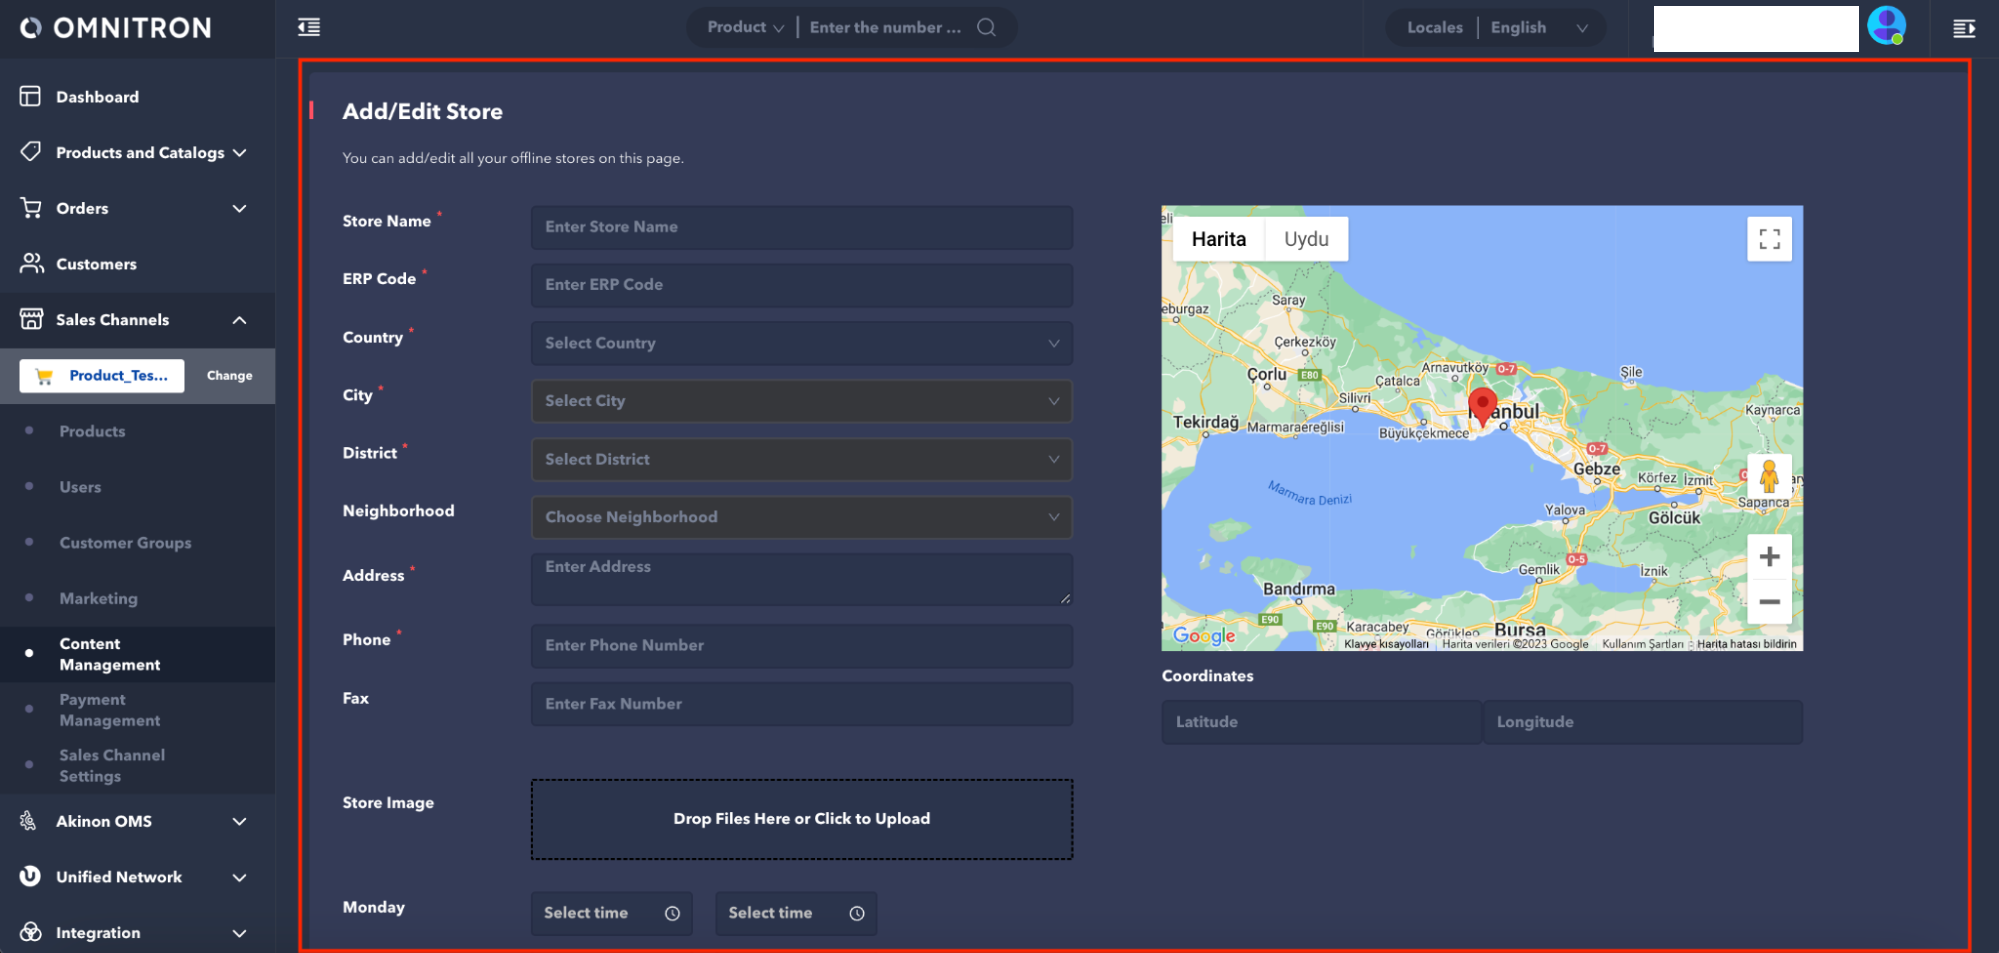This screenshot has height=953, width=1999.
Task: Zoom out on the map
Action: click(1769, 602)
